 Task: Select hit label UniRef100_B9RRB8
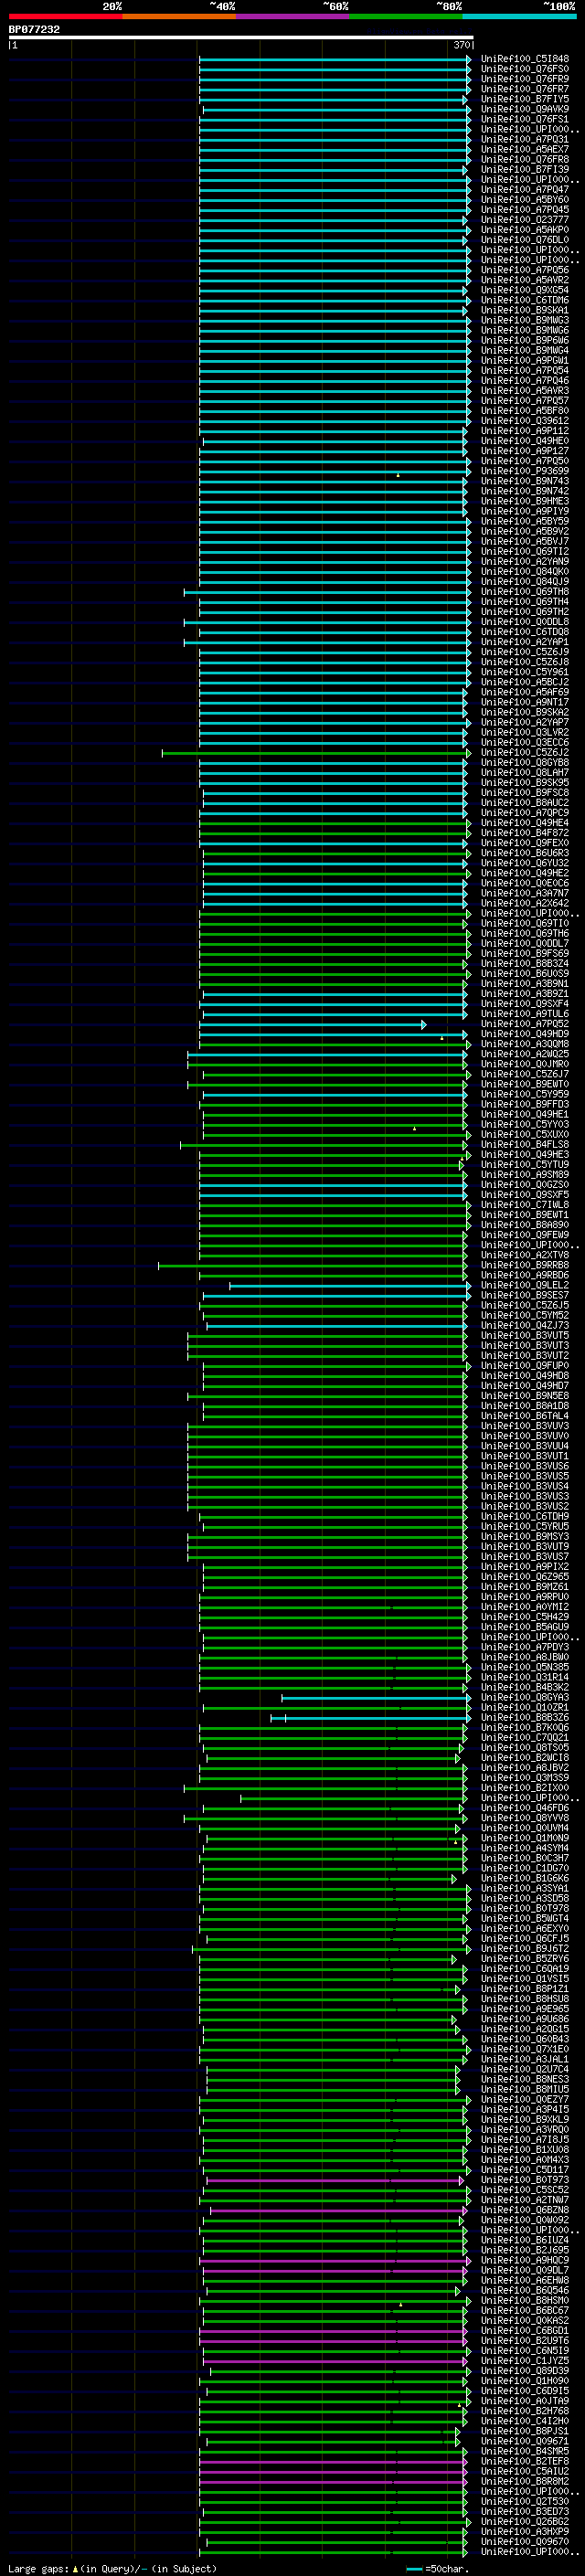525,1265
